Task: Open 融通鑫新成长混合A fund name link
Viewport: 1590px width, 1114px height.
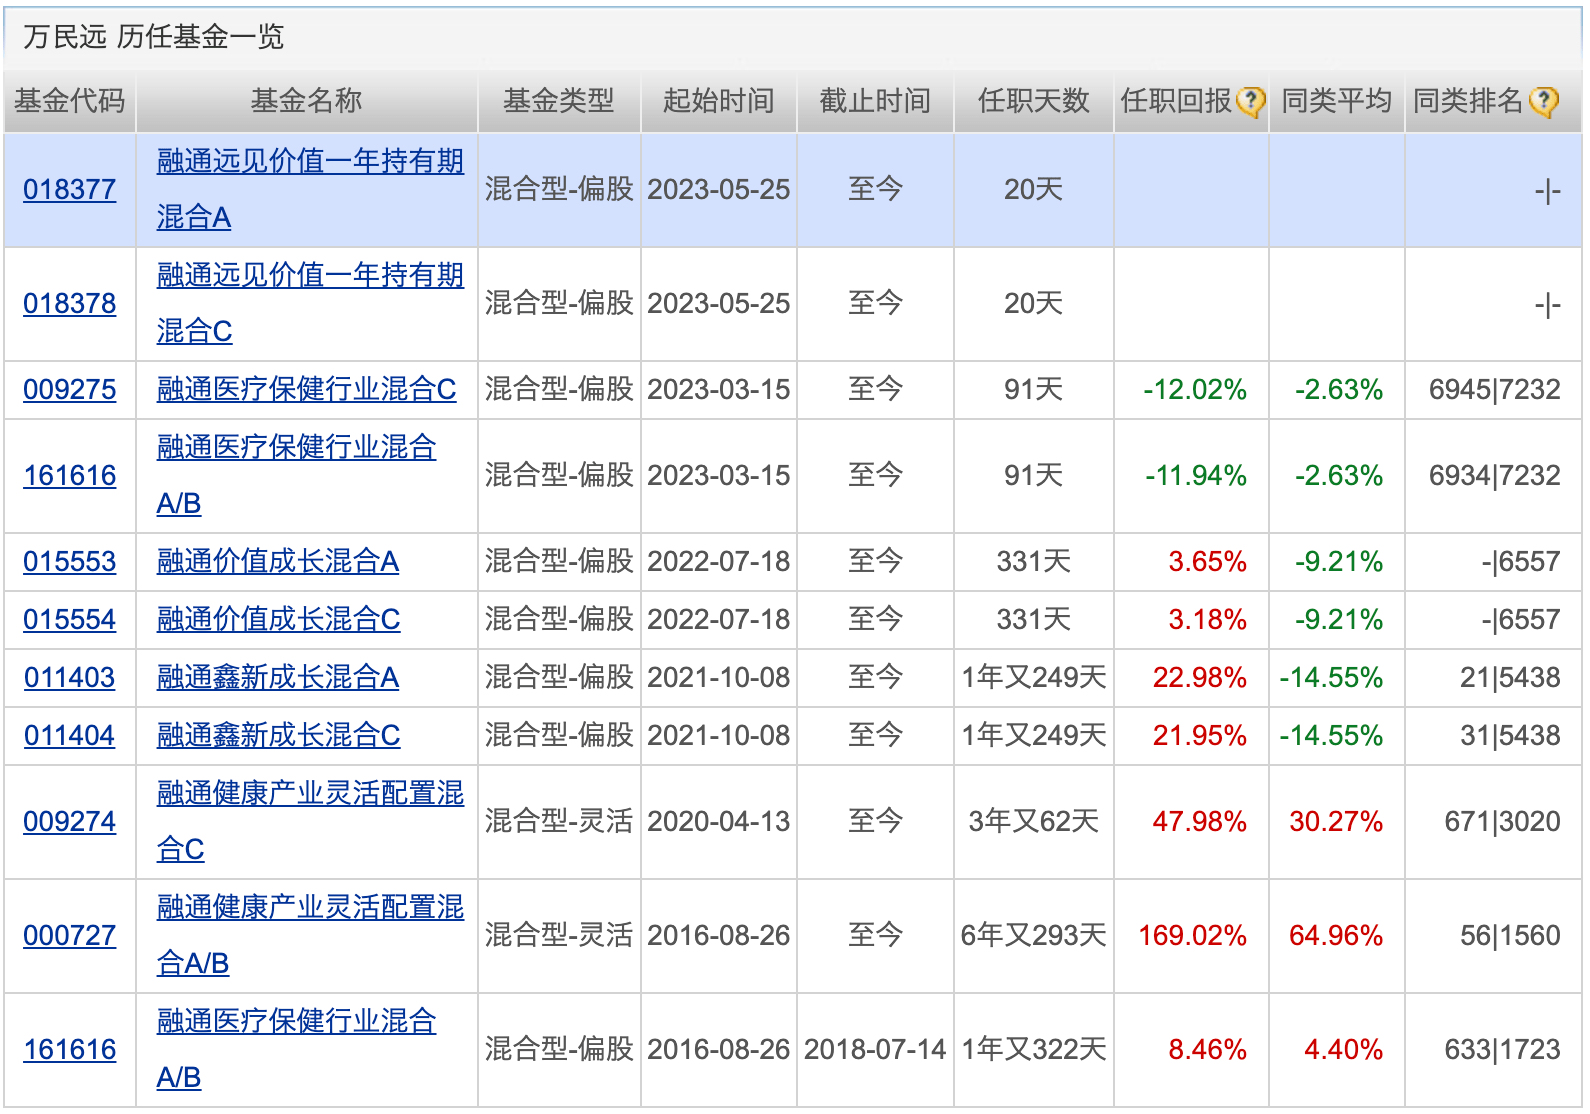Action: click(x=278, y=677)
